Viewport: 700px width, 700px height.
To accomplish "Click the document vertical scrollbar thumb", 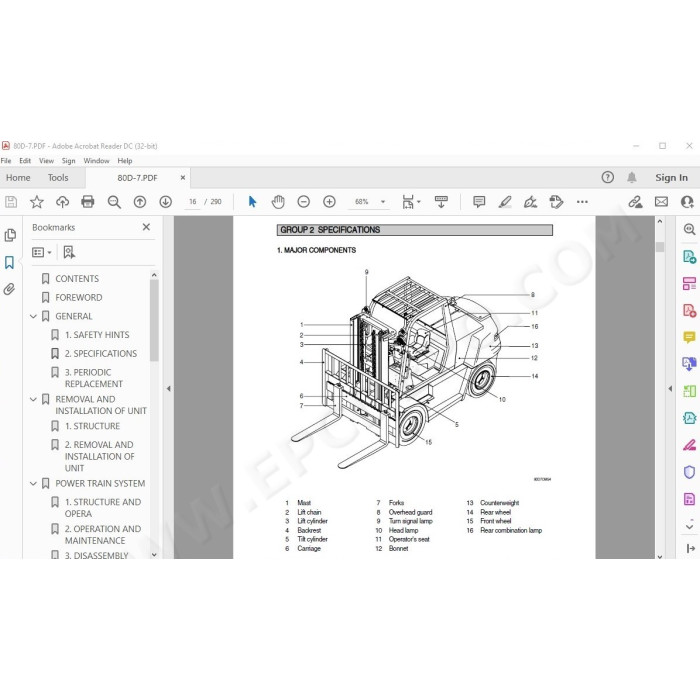I will click(x=660, y=247).
